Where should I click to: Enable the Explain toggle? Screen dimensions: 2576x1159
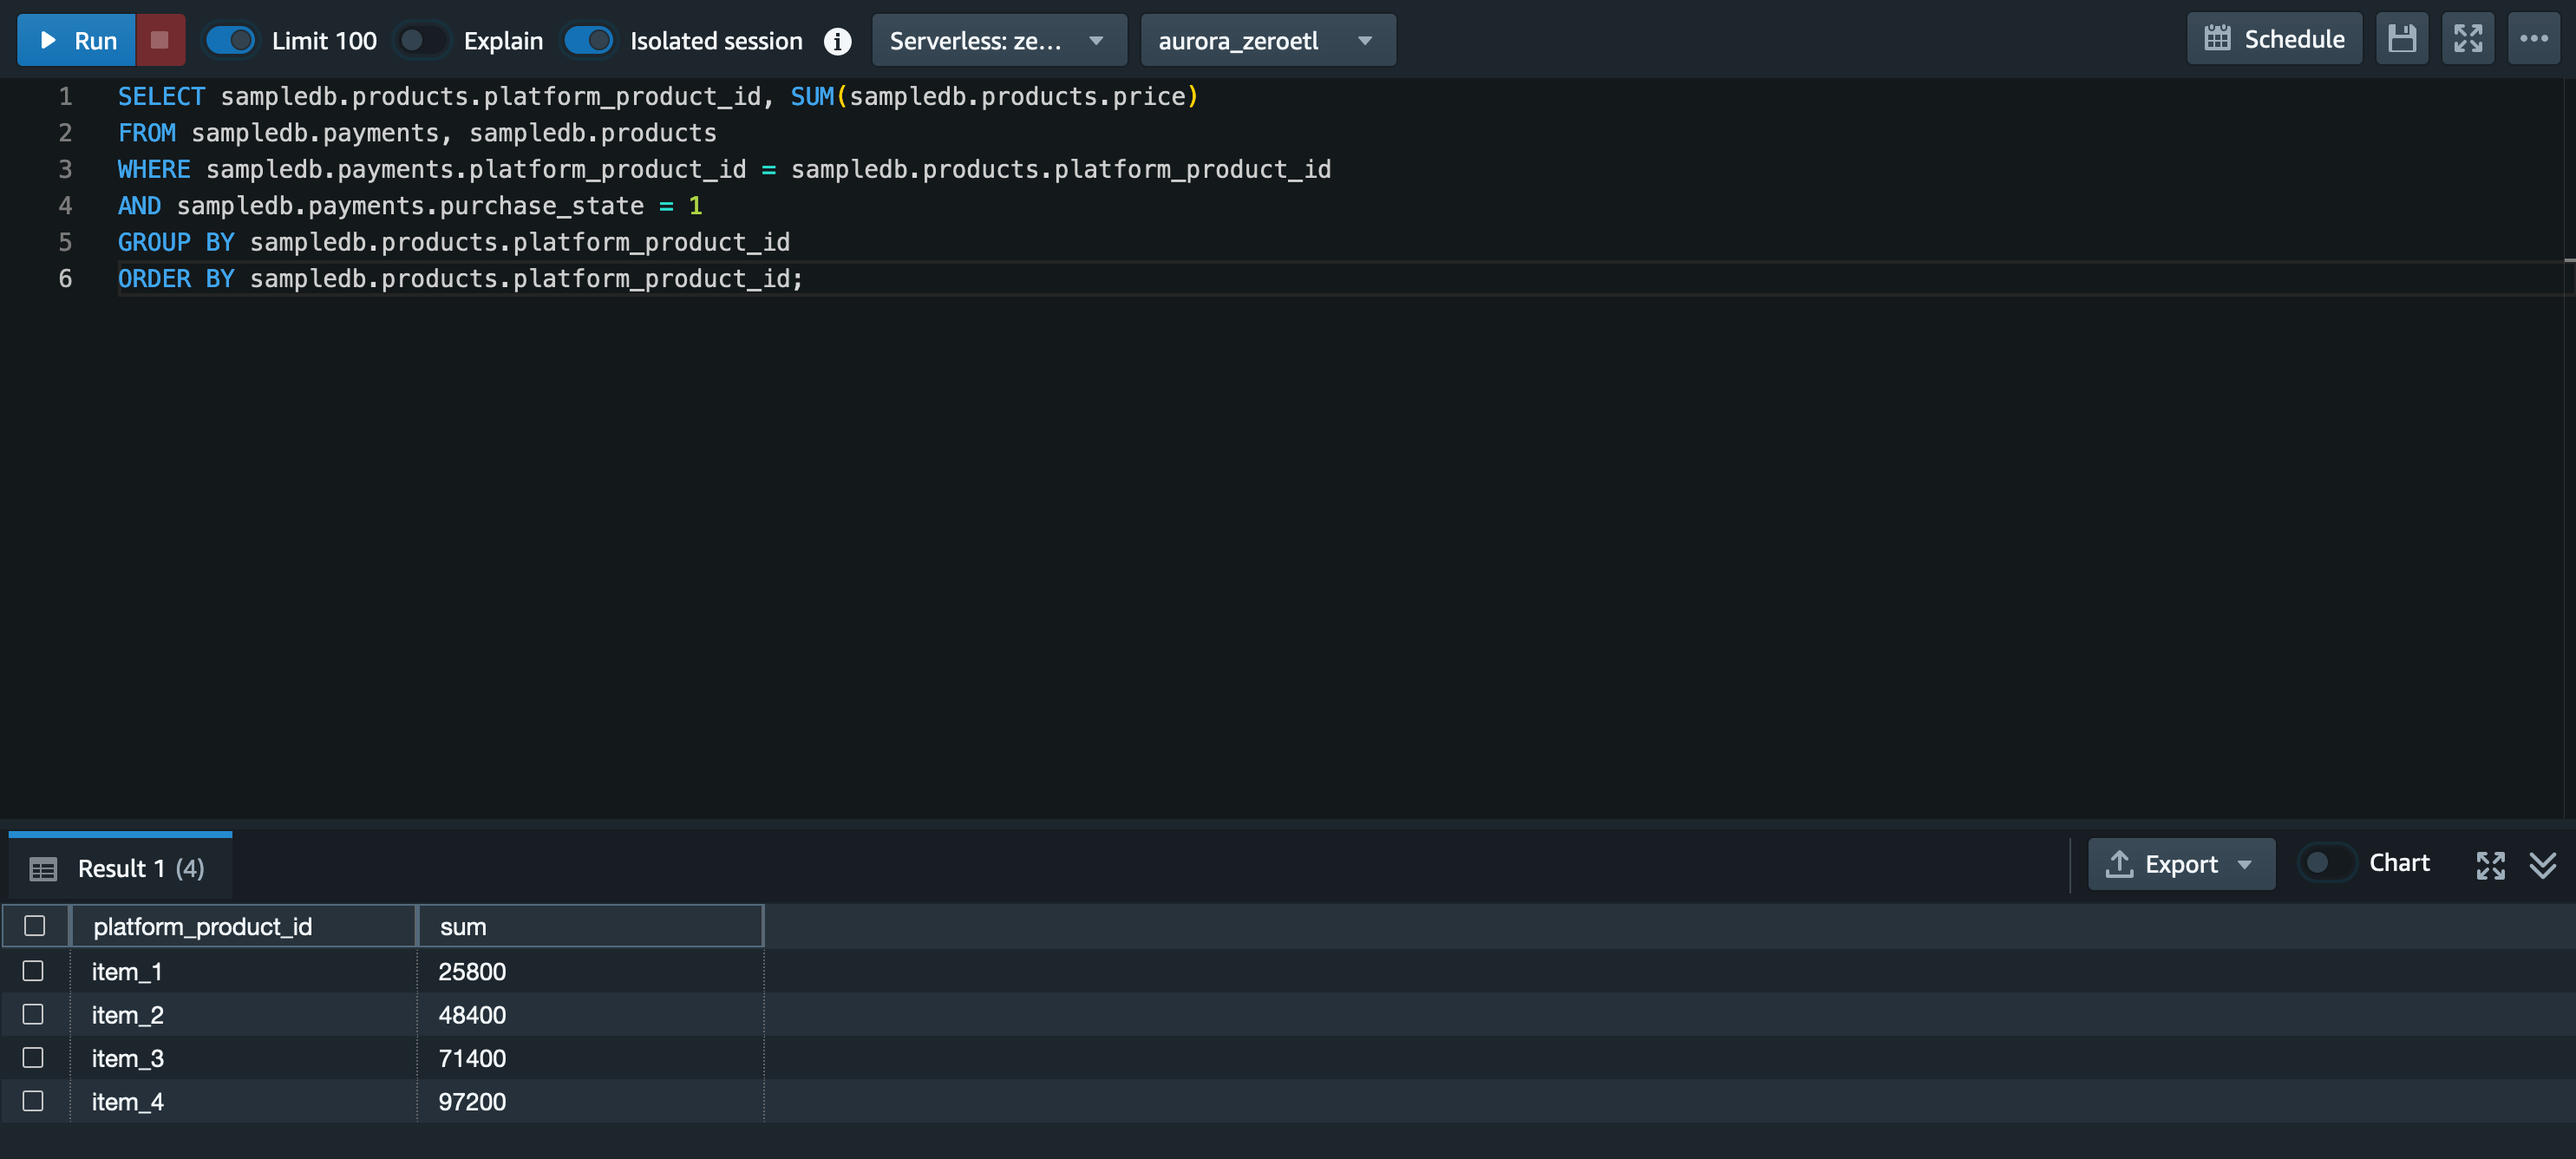(422, 40)
